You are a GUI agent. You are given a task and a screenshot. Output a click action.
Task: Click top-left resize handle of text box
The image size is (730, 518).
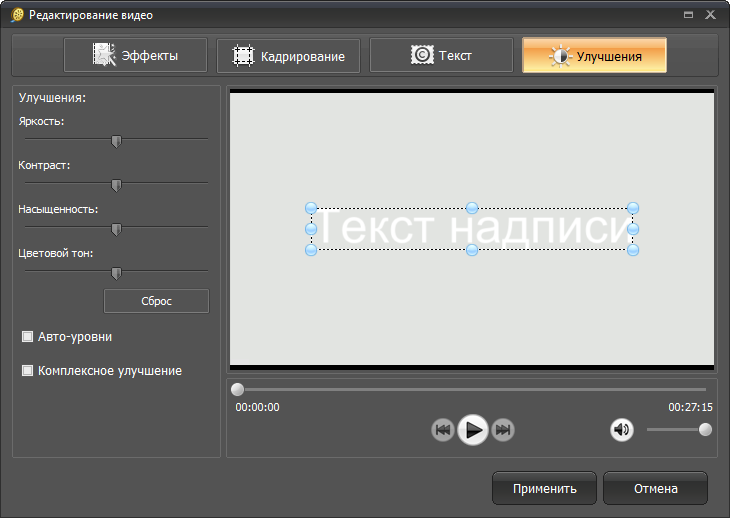[x=311, y=208]
